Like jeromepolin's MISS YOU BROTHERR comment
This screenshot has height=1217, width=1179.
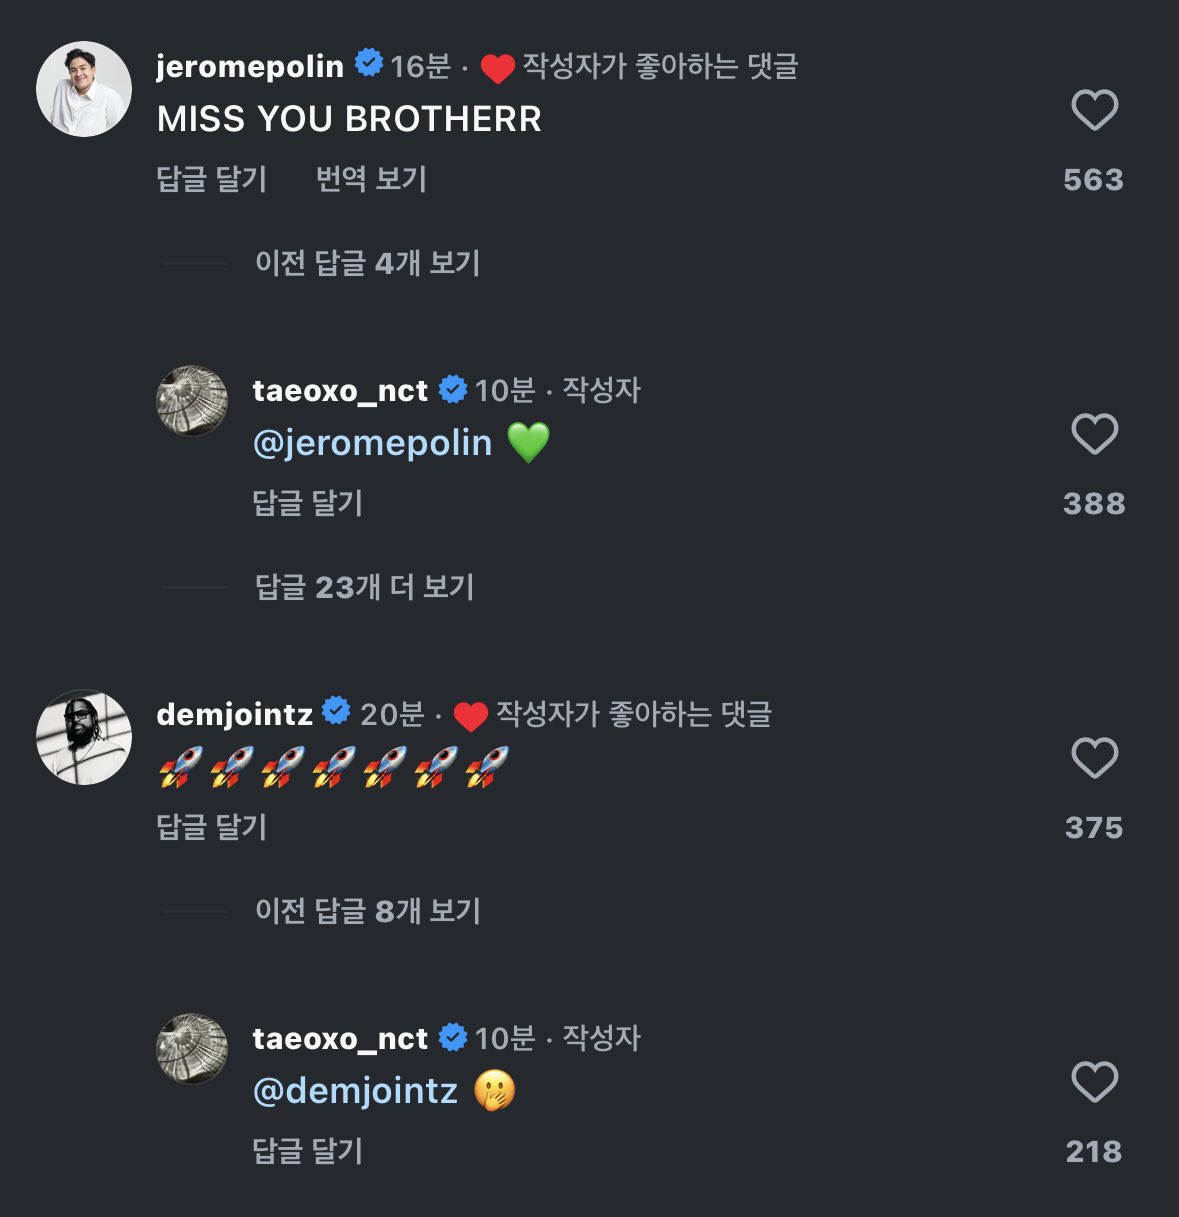[x=1094, y=110]
